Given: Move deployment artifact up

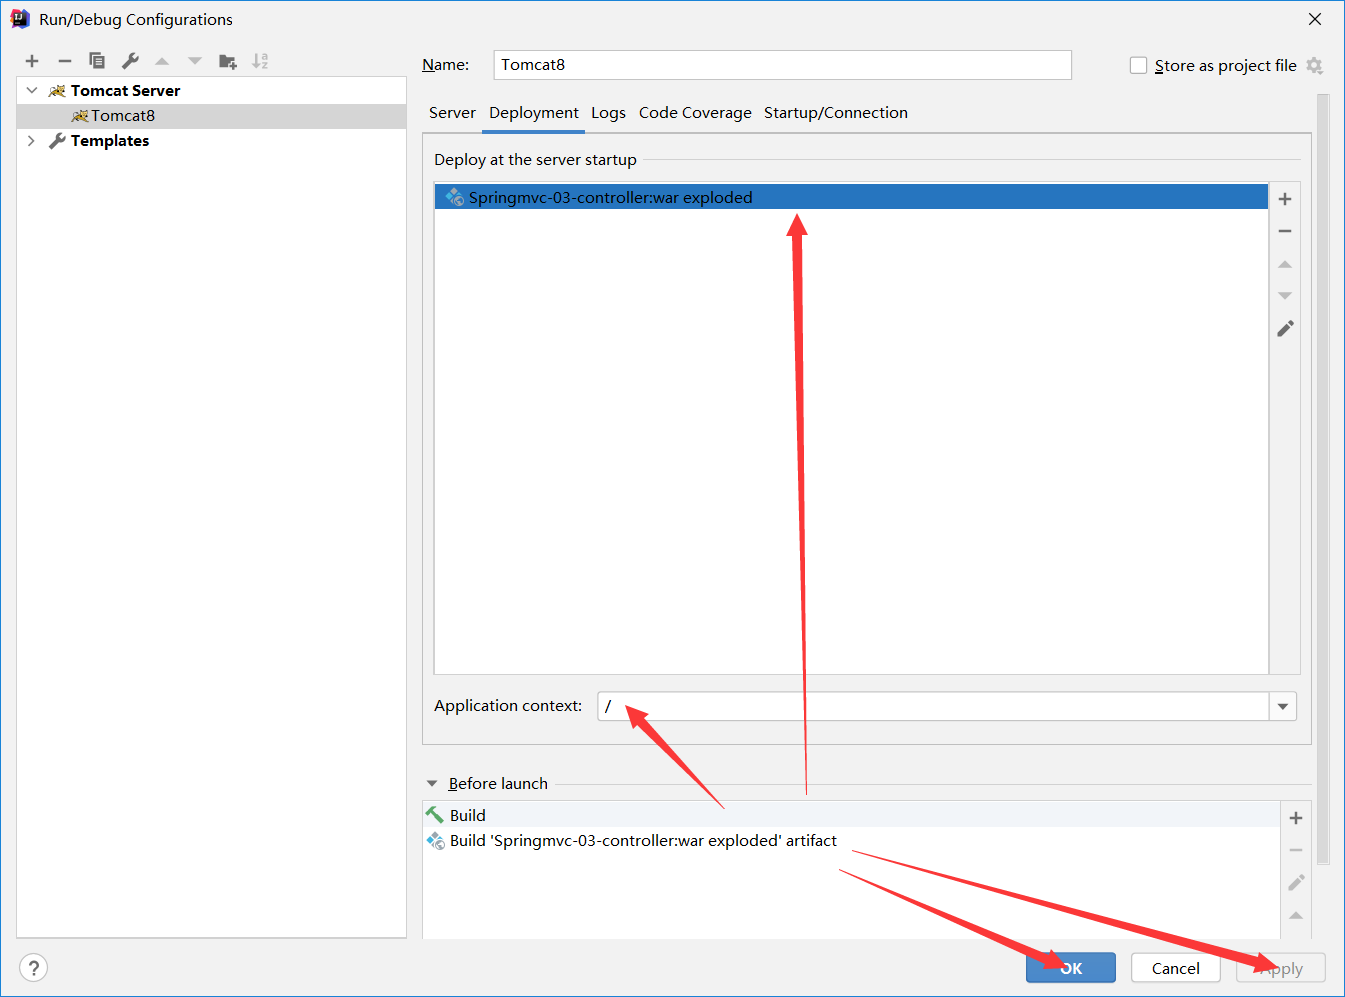Looking at the screenshot, I should (x=1285, y=264).
